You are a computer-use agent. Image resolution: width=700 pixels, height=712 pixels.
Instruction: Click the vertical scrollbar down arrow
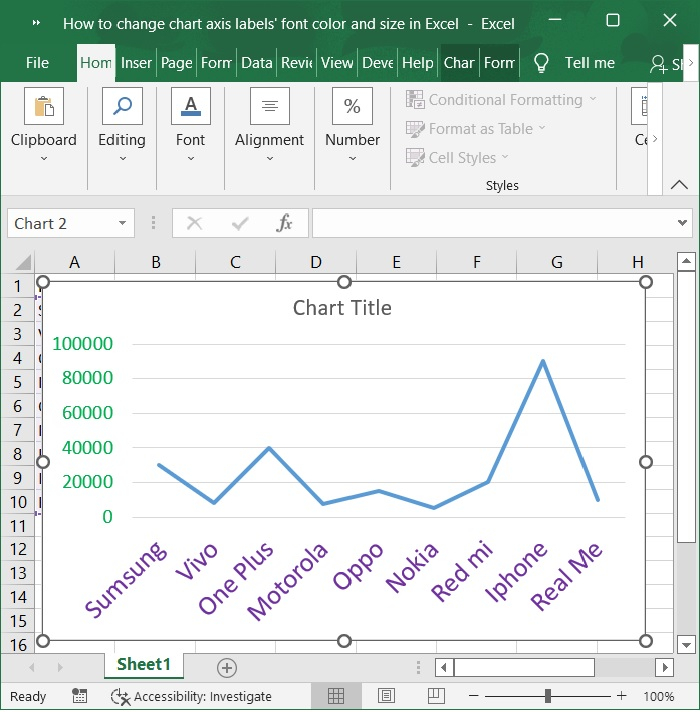[686, 644]
